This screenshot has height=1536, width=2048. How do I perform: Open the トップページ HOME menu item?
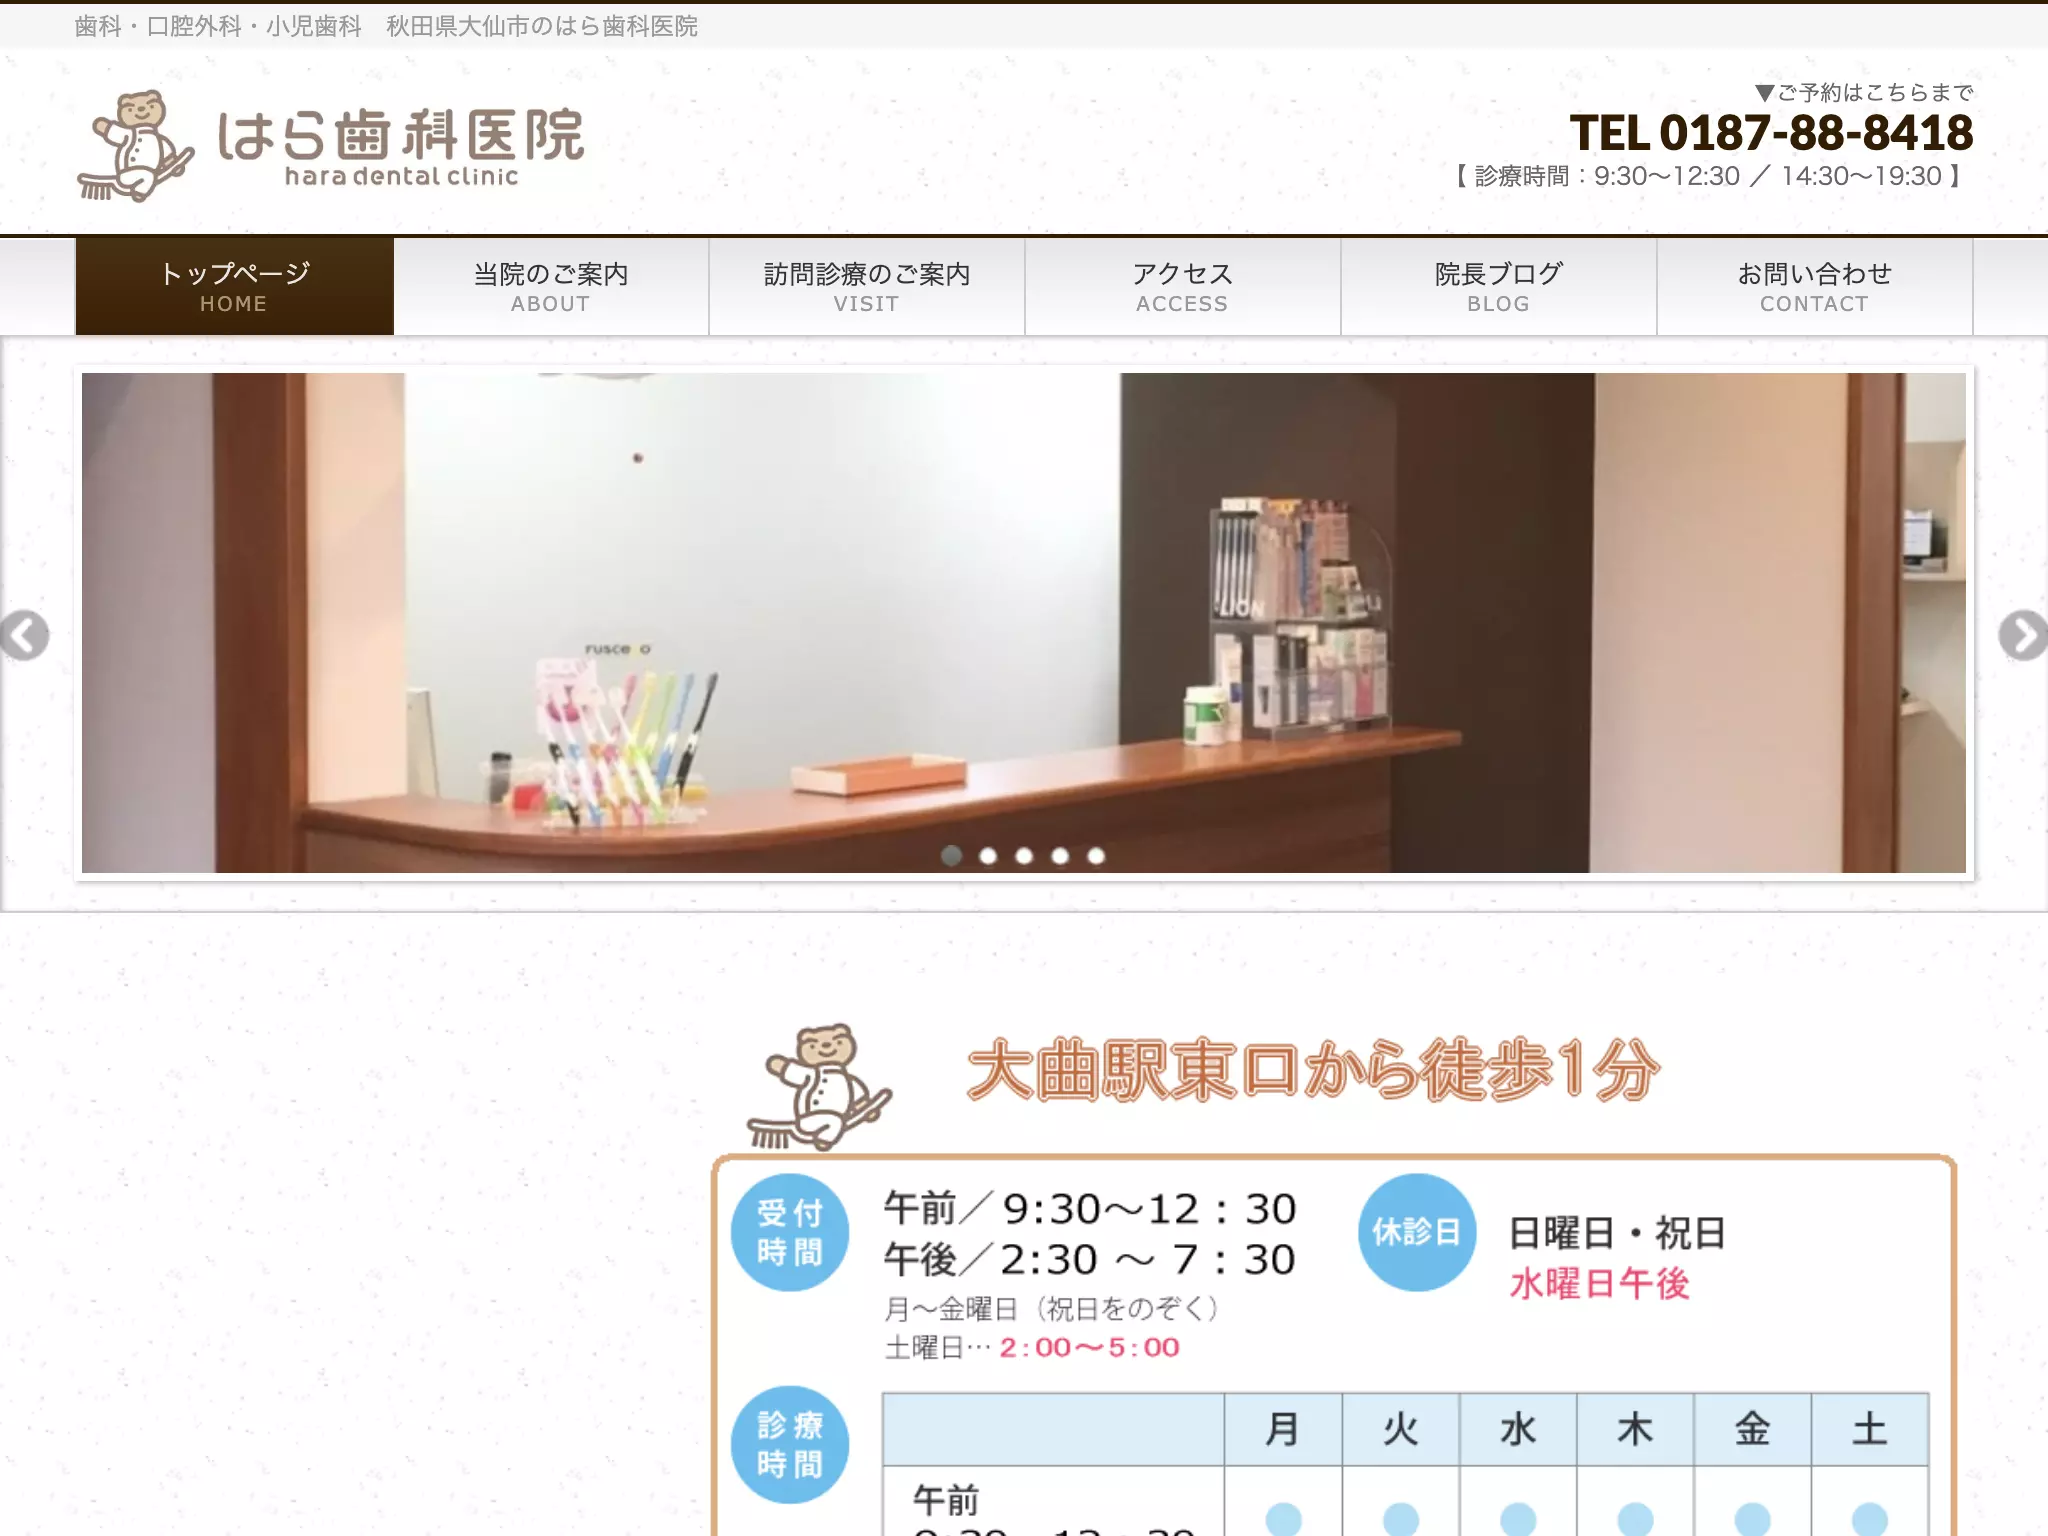point(235,287)
